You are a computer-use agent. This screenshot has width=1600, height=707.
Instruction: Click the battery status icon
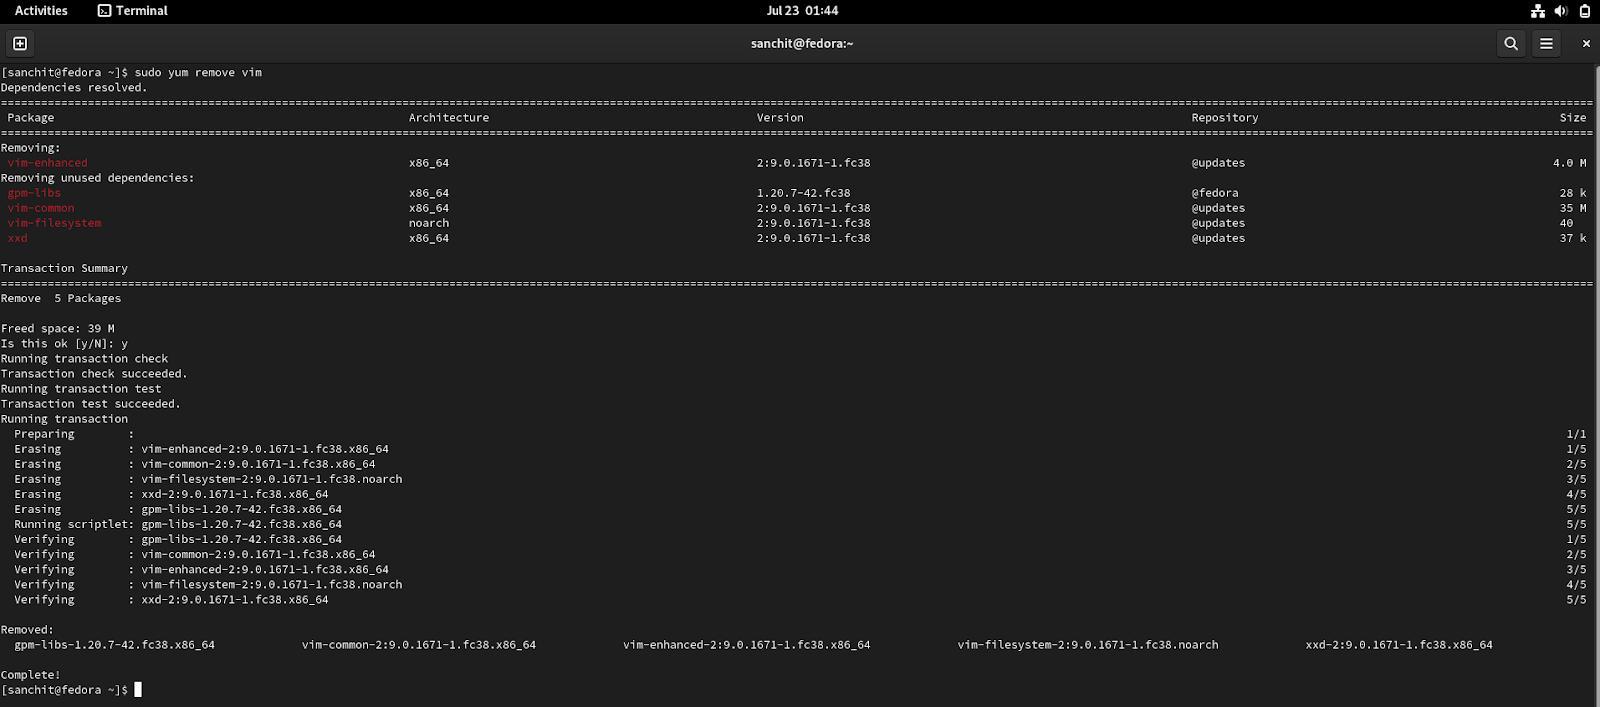point(1584,11)
